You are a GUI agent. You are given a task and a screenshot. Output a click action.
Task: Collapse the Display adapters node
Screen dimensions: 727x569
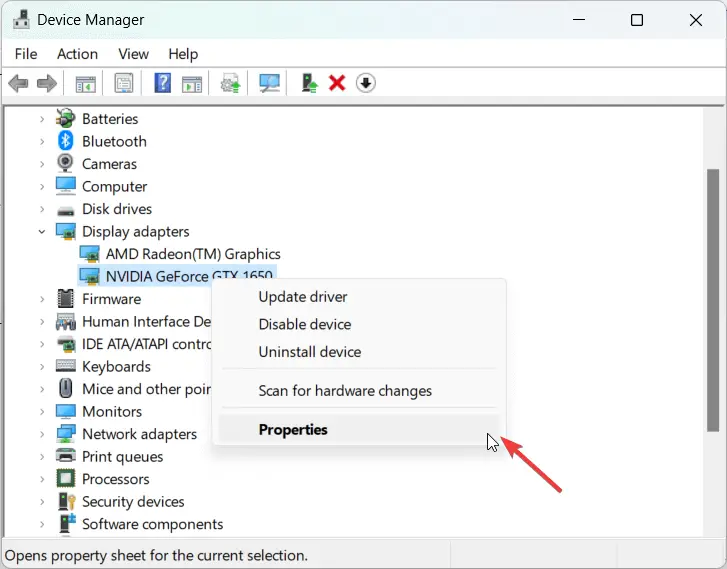tap(42, 231)
